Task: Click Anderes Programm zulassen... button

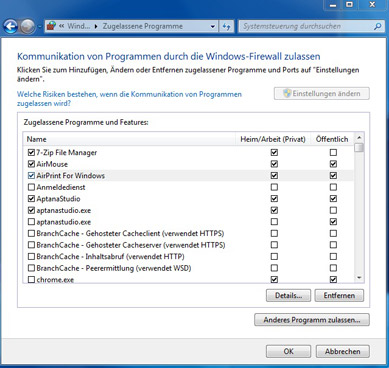Action: click(x=312, y=320)
